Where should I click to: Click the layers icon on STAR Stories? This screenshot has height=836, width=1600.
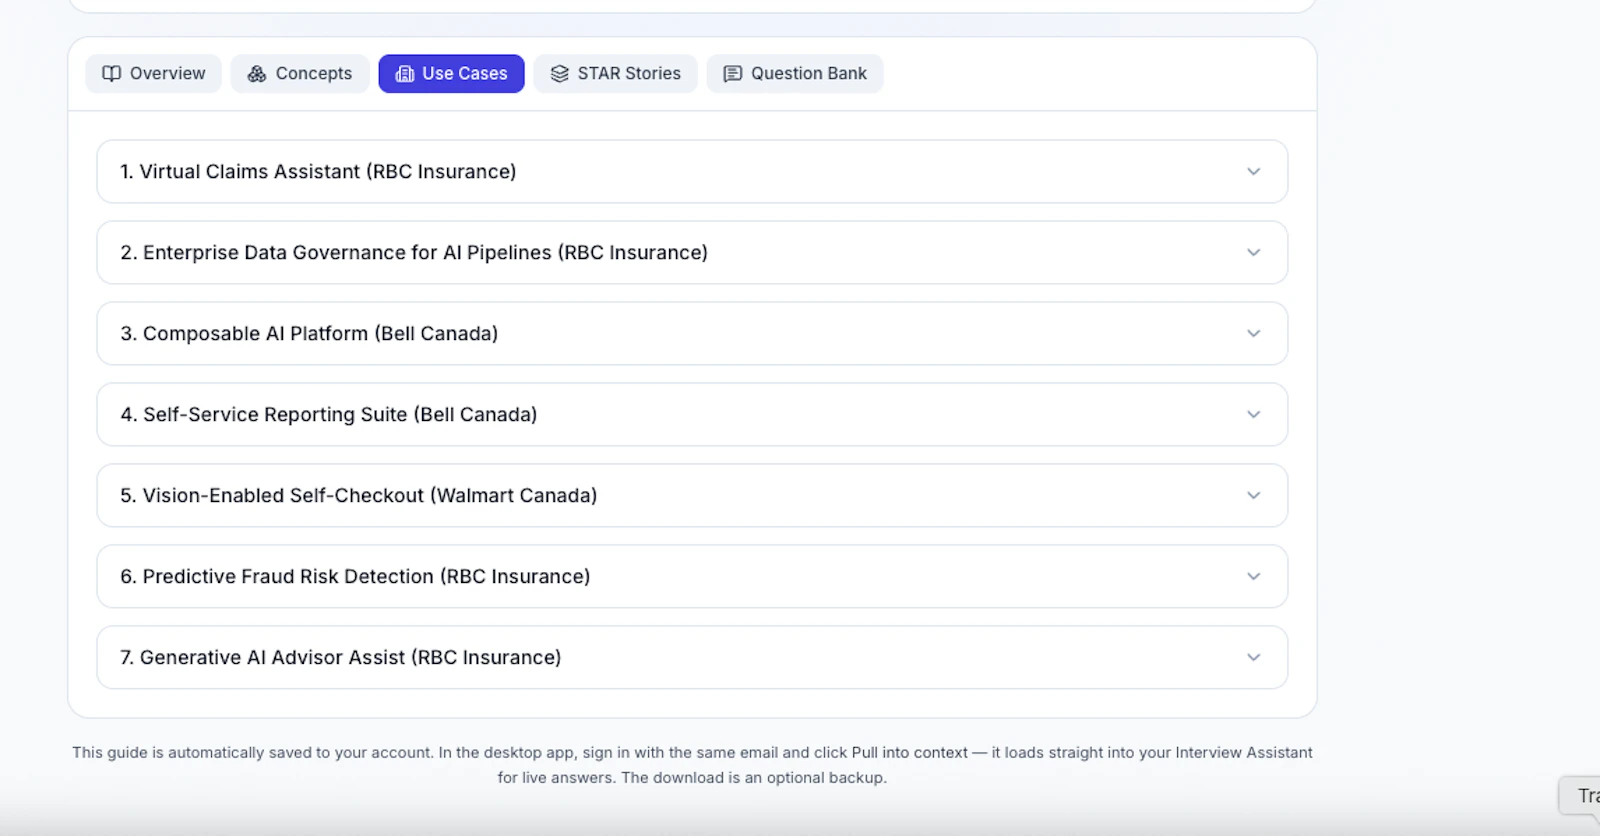(560, 74)
